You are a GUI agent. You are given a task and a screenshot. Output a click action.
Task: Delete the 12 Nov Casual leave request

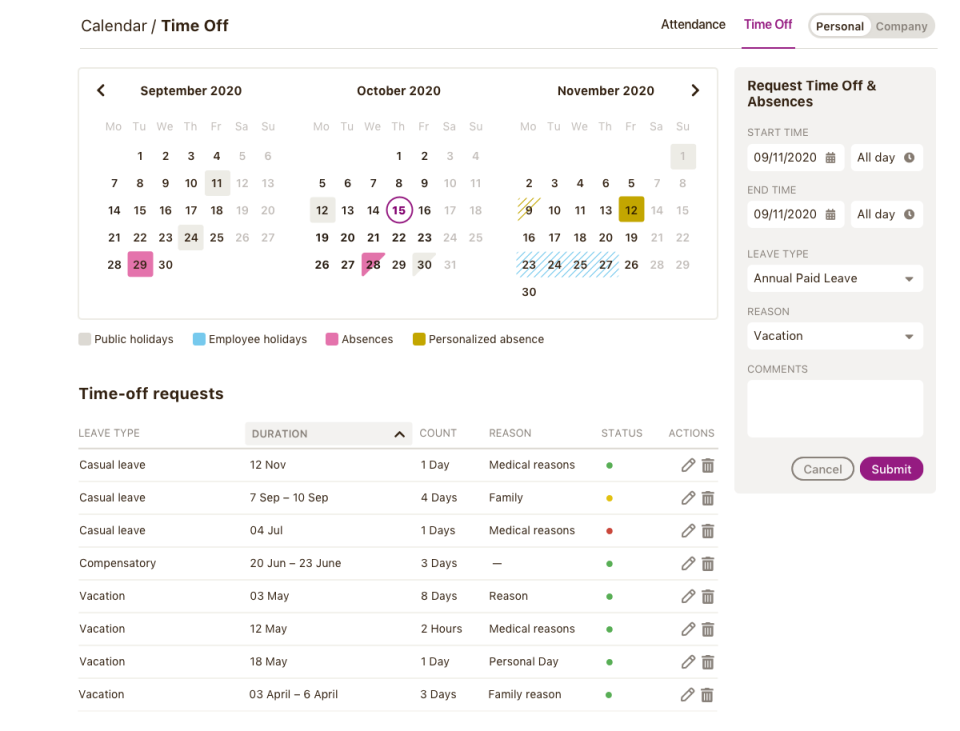coord(708,465)
